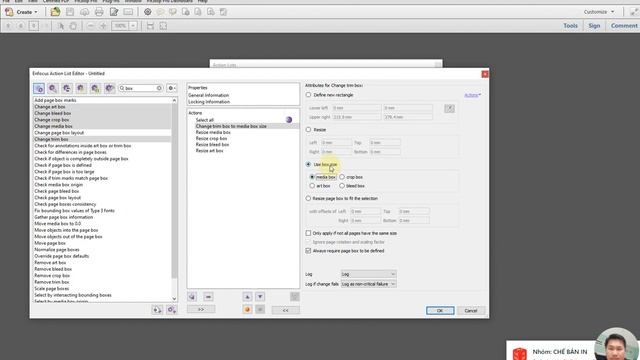Select the third action category filter icon
640x360 pixels.
click(67, 88)
